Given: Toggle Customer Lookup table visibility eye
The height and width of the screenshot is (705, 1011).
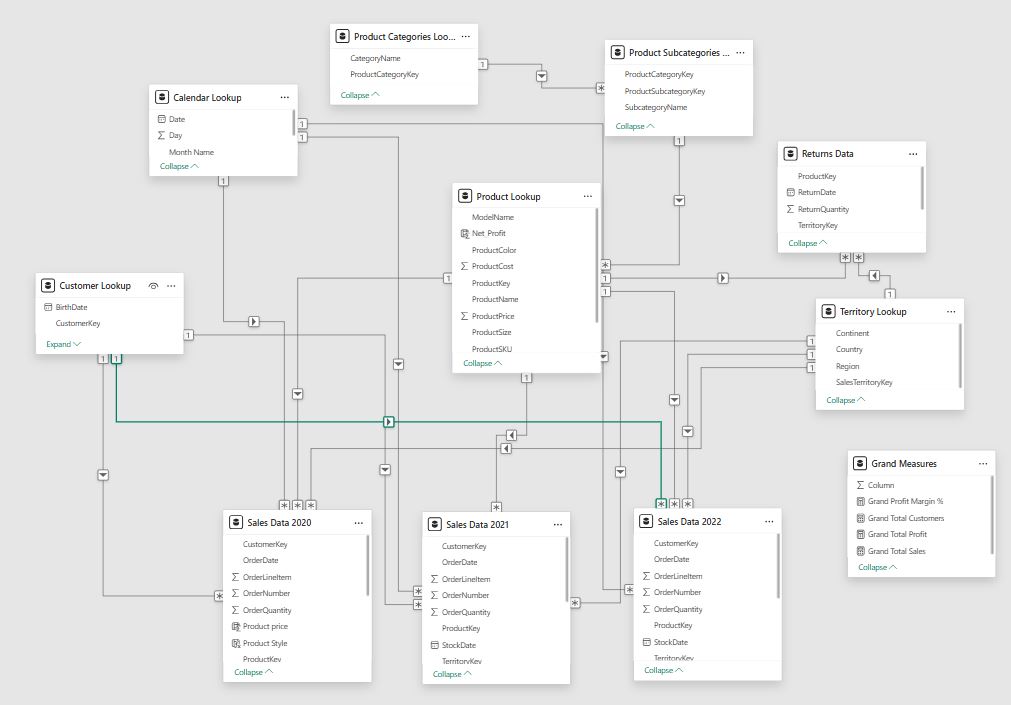Looking at the screenshot, I should click(153, 286).
